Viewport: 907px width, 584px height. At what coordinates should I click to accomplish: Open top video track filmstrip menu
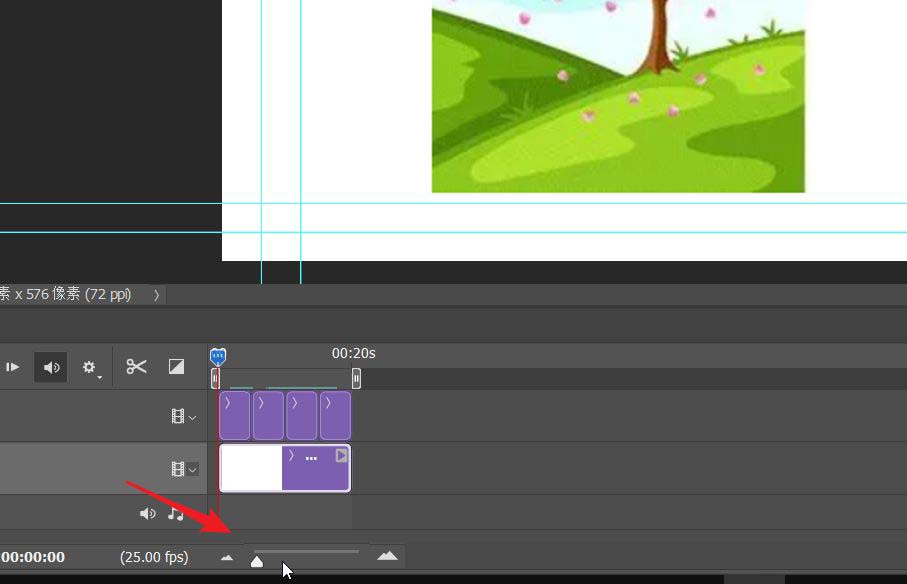click(x=184, y=416)
